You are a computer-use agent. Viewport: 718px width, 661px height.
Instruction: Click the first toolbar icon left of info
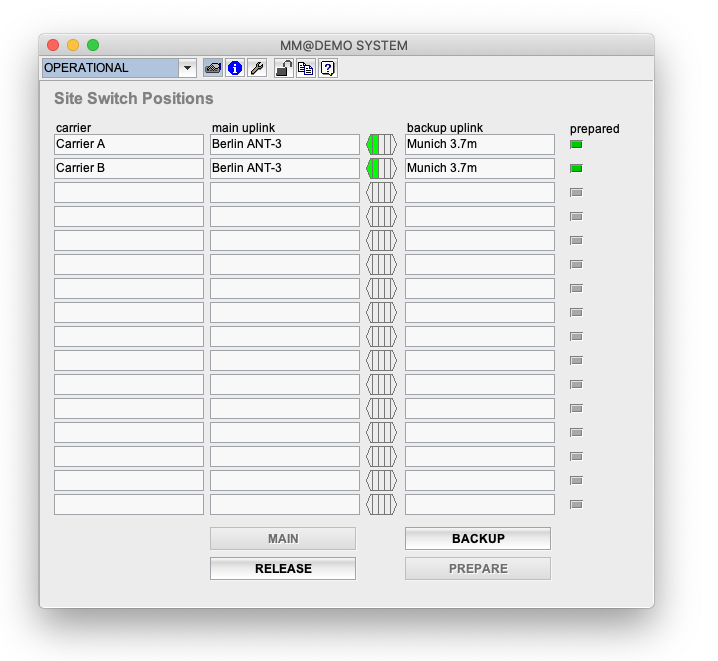pos(212,68)
